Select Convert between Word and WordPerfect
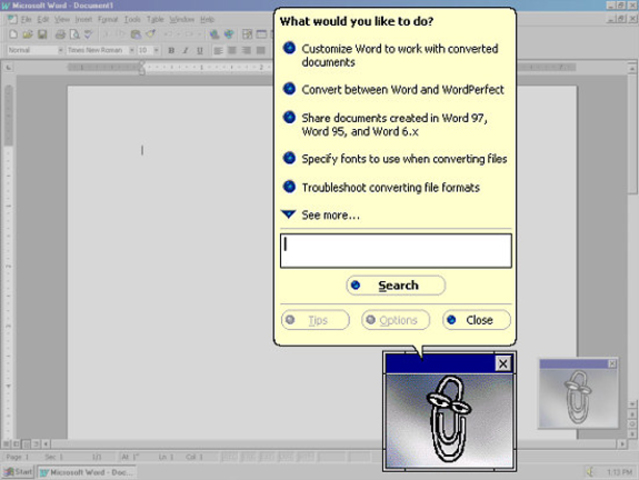Image resolution: width=639 pixels, height=480 pixels. 393,89
